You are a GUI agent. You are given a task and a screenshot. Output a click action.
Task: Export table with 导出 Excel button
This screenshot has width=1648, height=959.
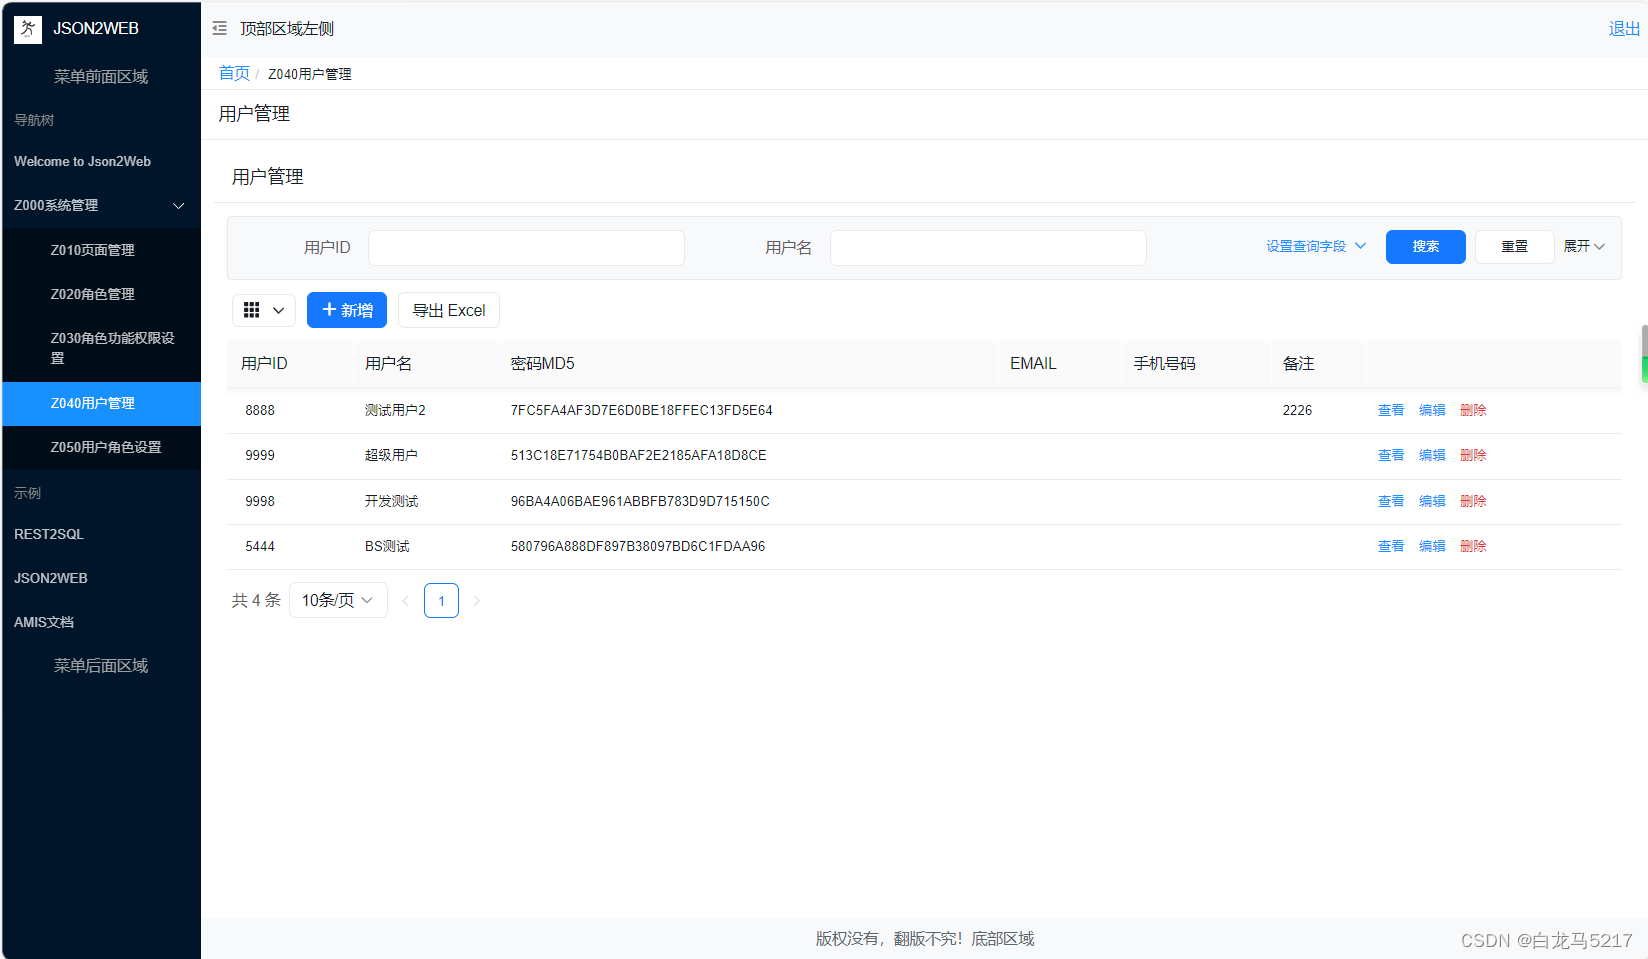[449, 310]
